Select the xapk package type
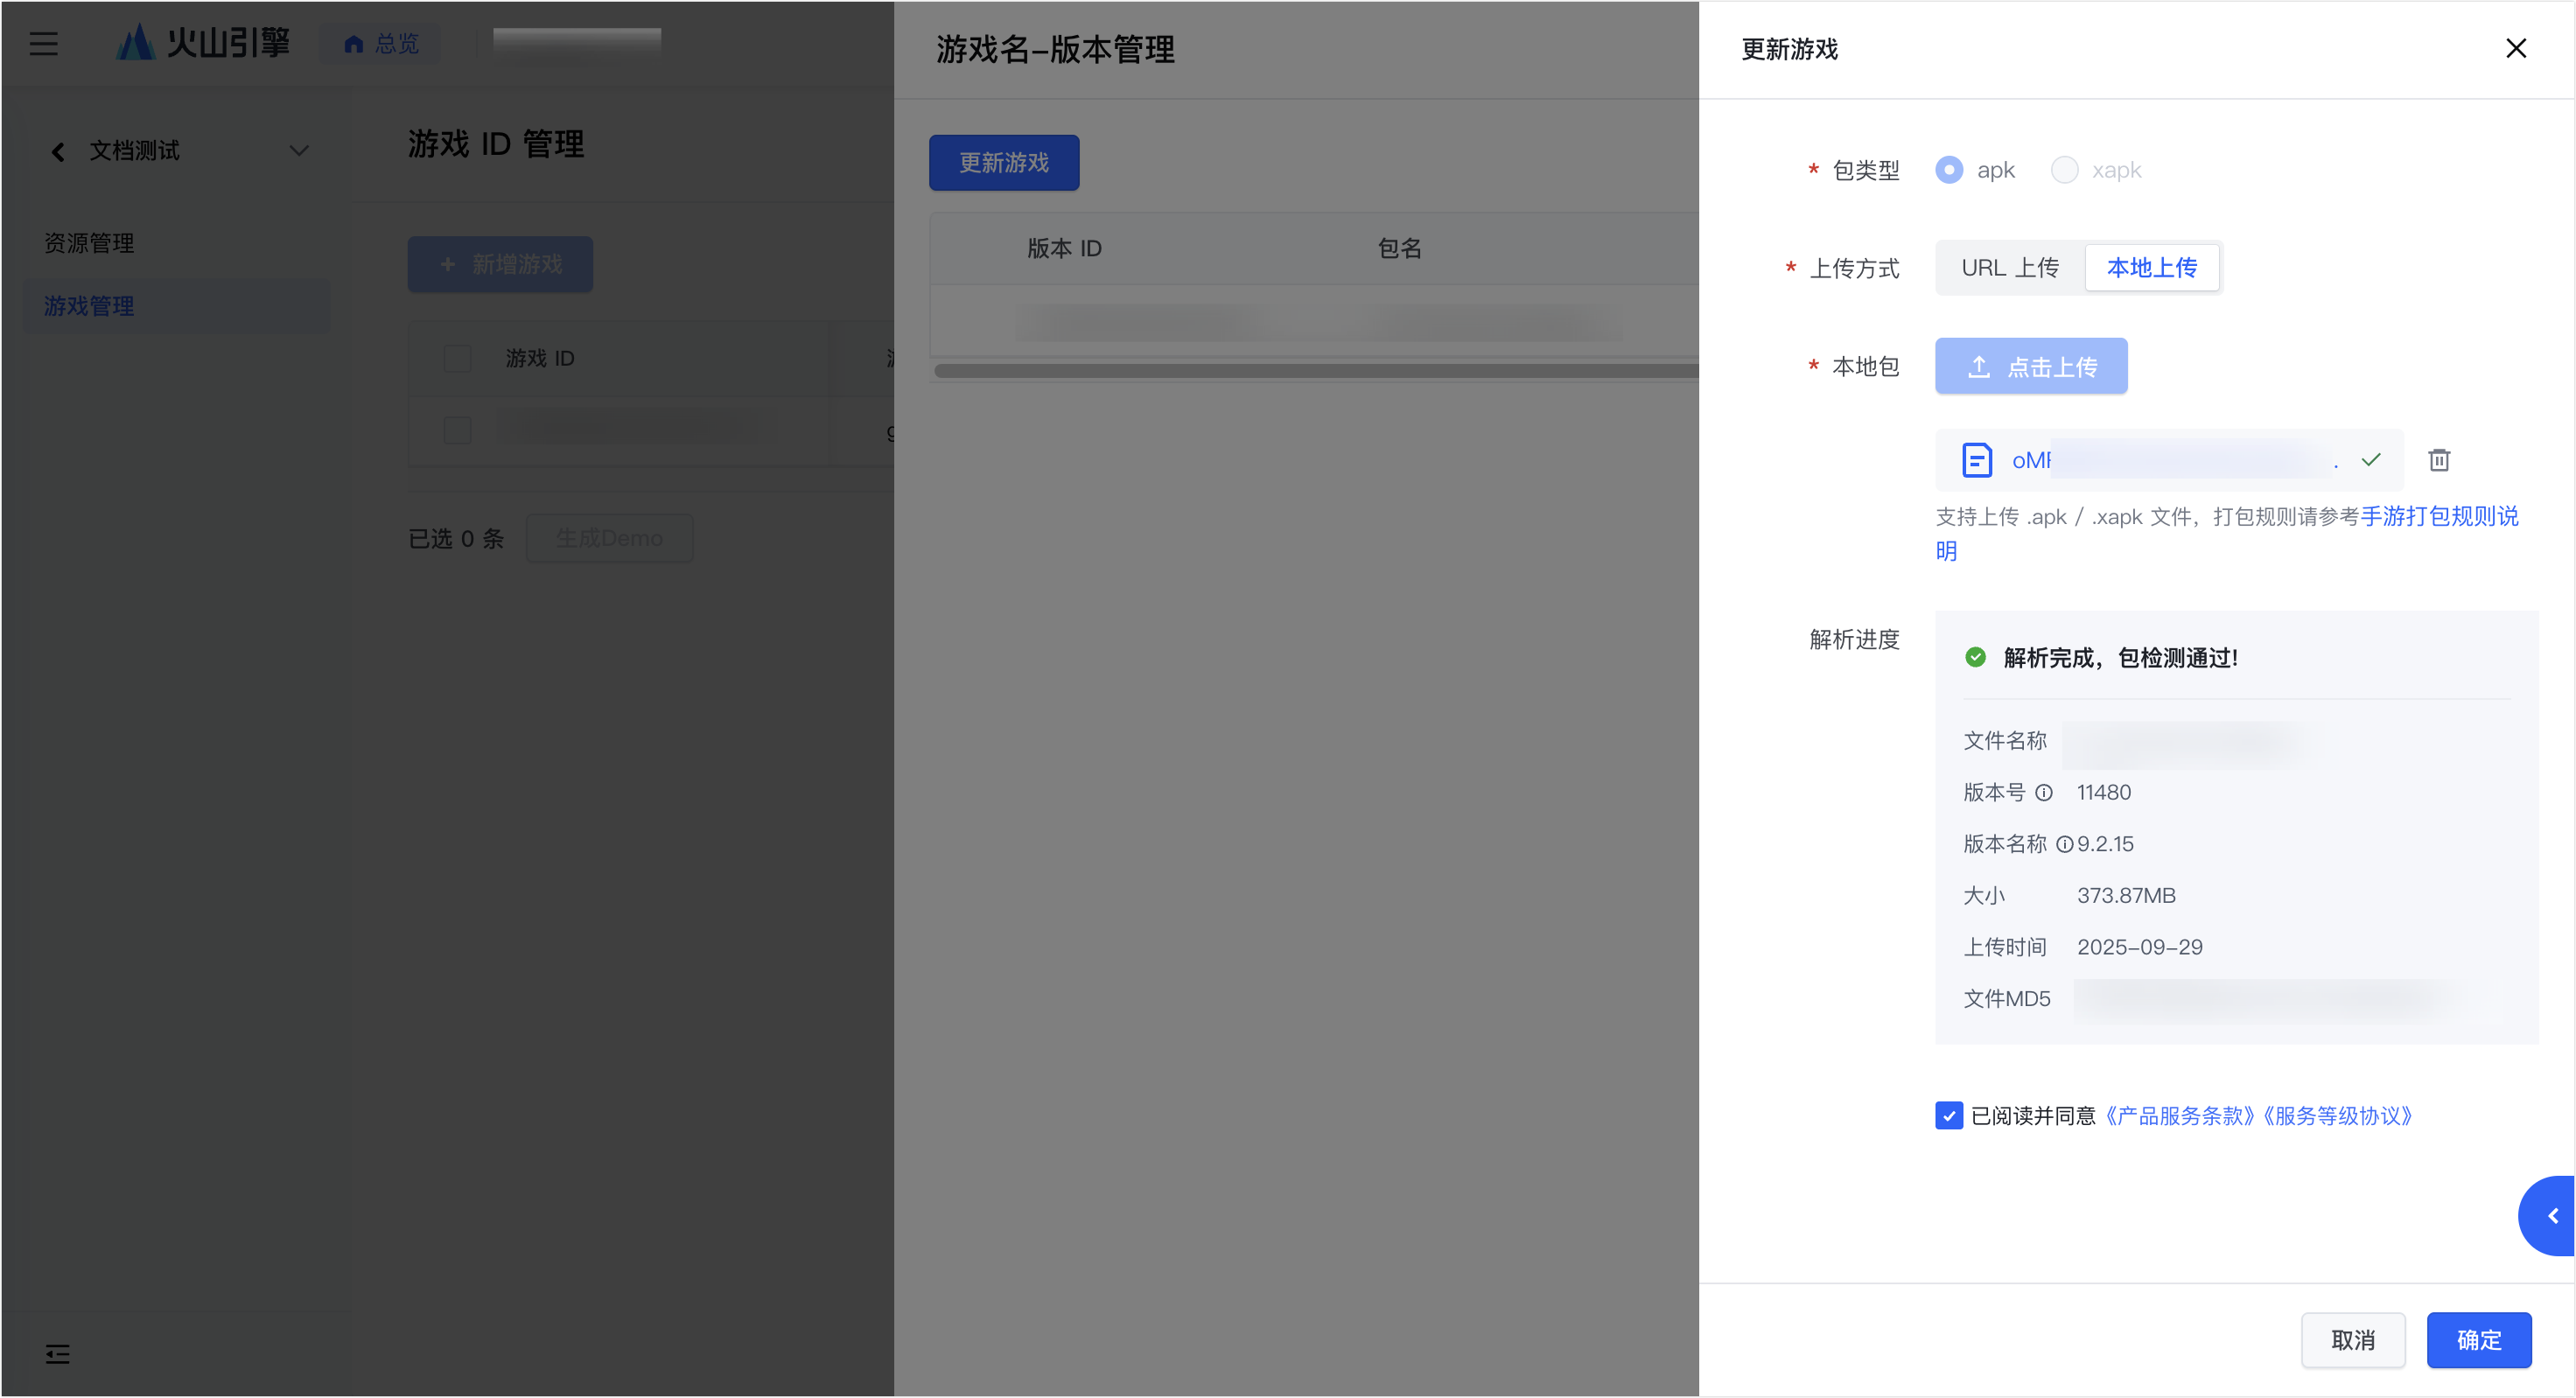Image resolution: width=2576 pixels, height=1398 pixels. 2064,170
